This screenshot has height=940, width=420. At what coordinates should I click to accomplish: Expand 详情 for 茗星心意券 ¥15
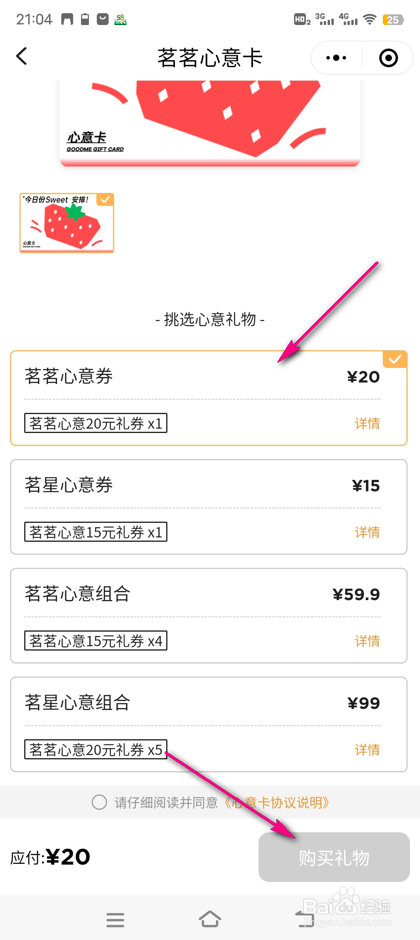tap(367, 532)
